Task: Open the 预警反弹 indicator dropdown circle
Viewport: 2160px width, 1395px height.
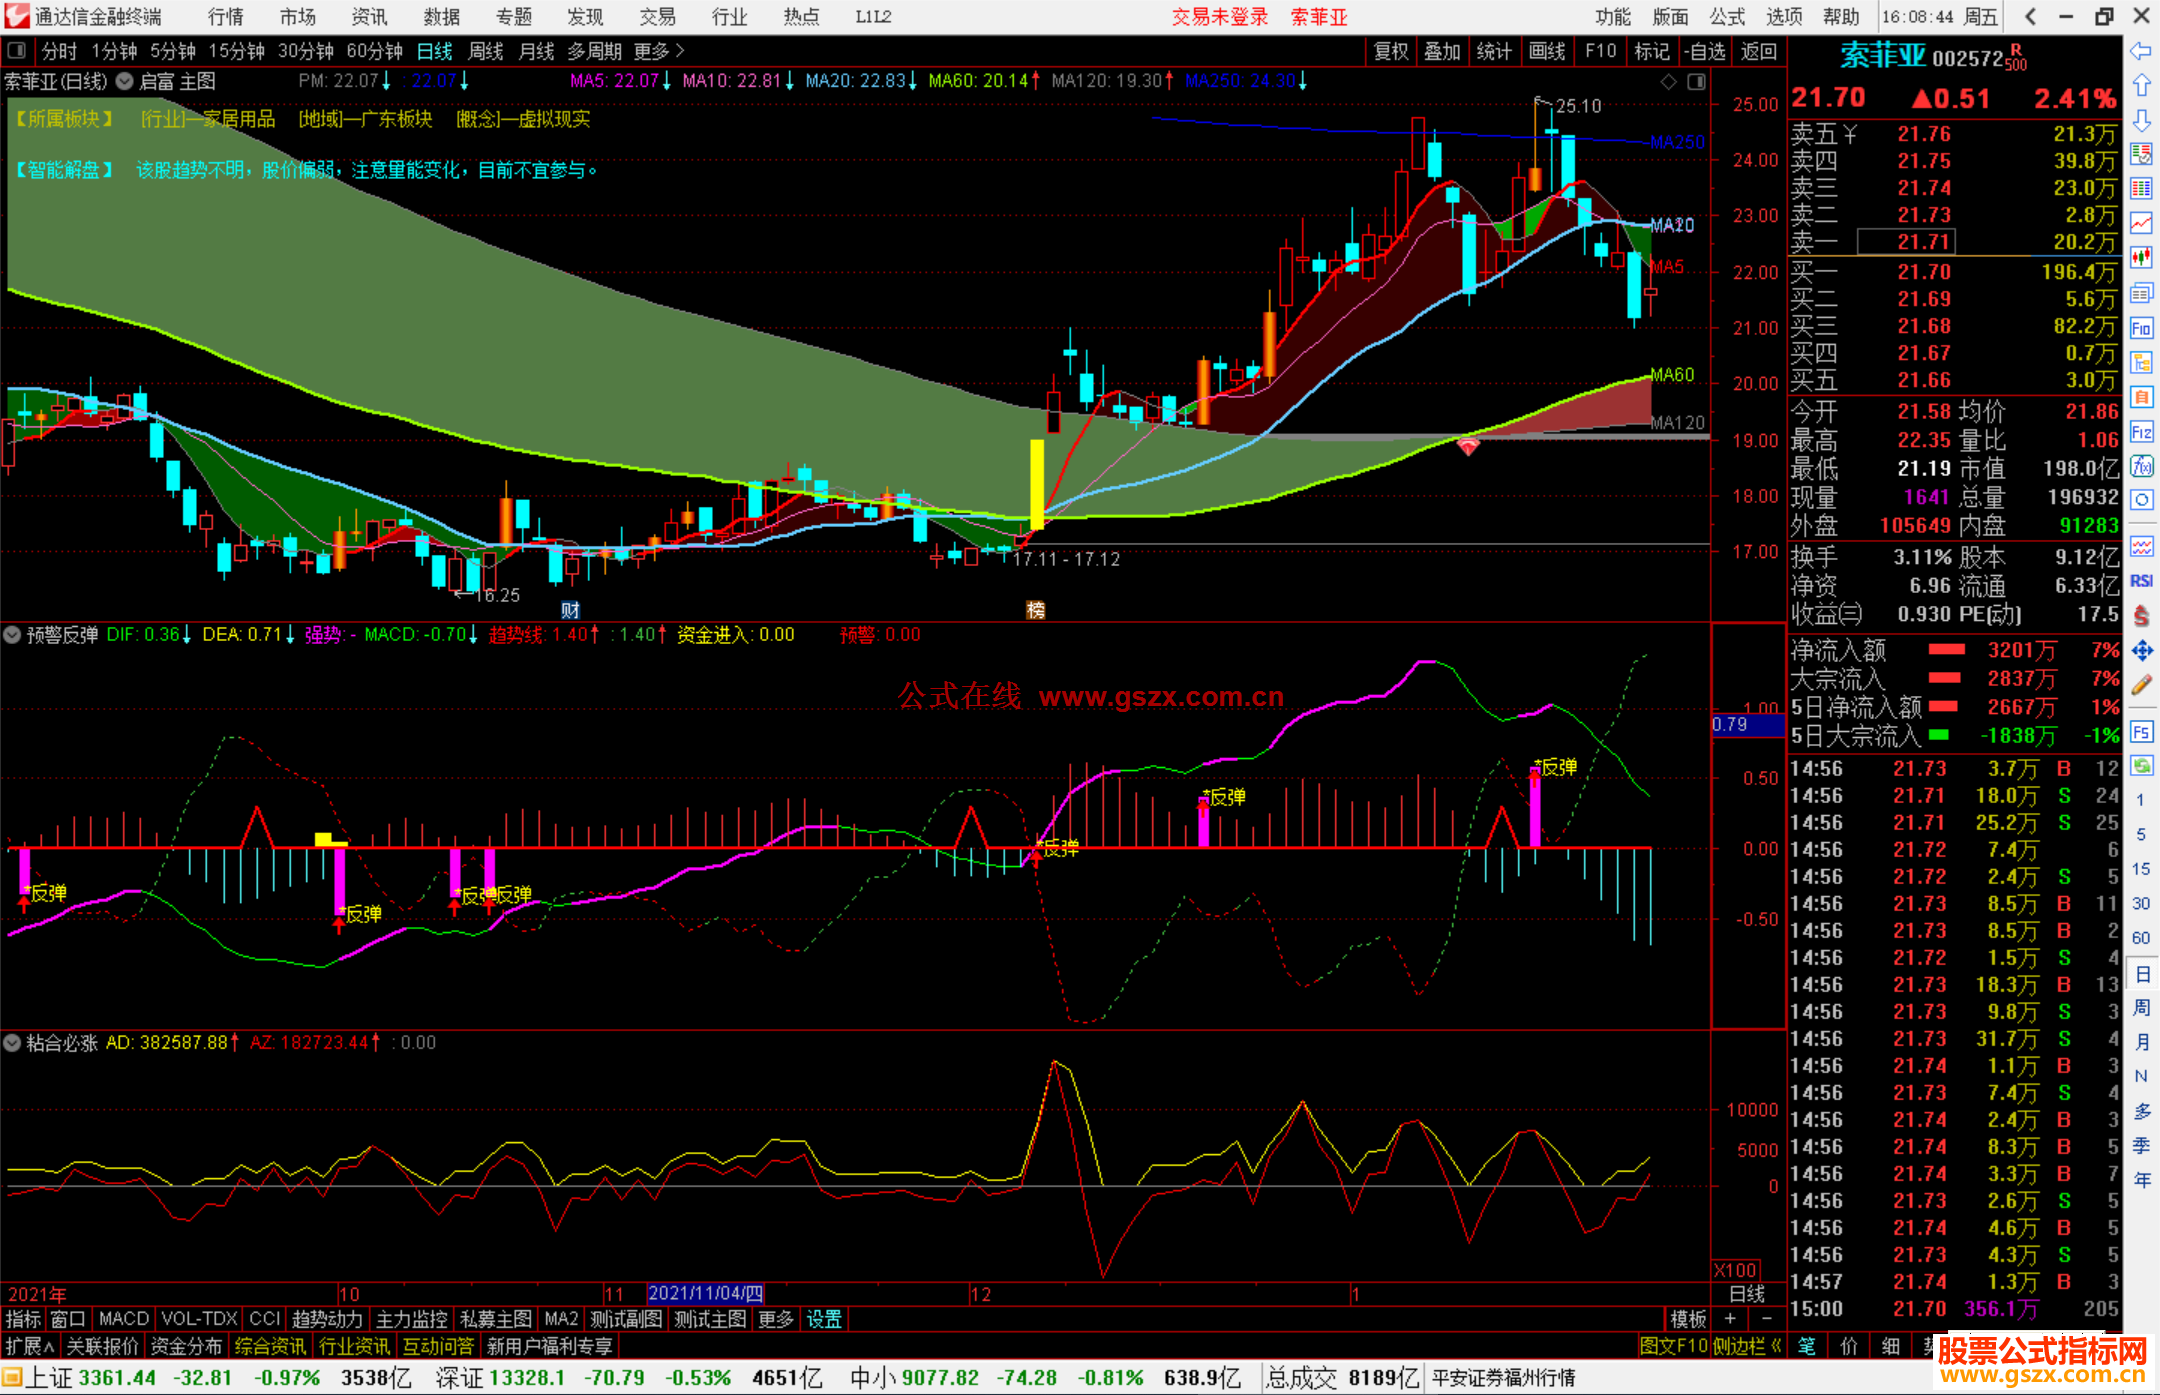Action: tap(12, 635)
